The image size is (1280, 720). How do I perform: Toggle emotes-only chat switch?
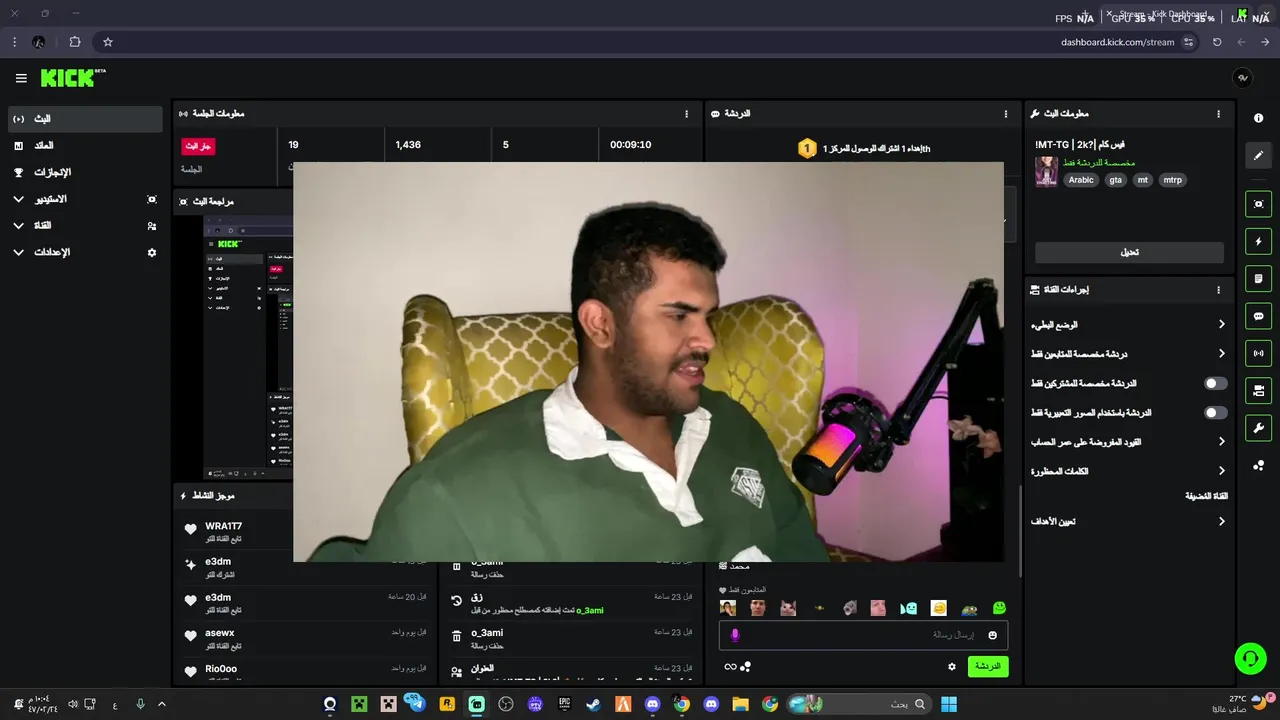(1215, 412)
